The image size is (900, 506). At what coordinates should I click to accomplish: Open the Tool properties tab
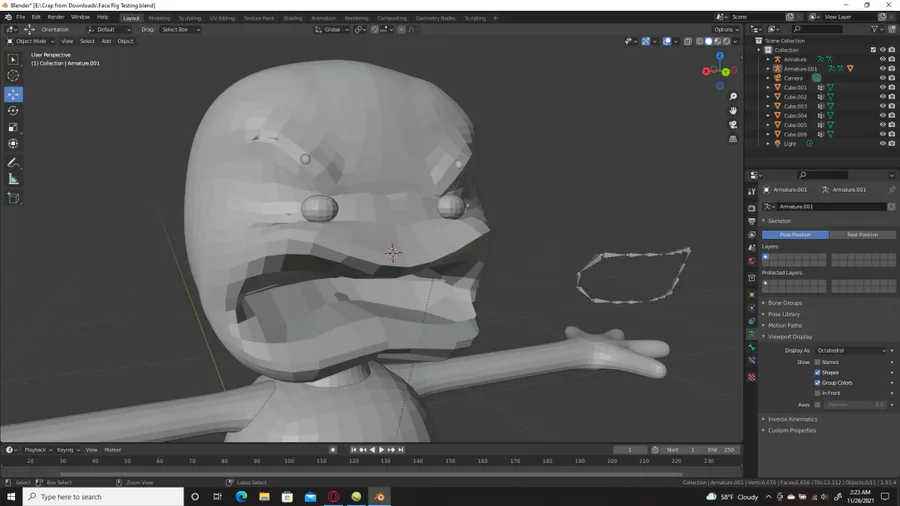752,192
